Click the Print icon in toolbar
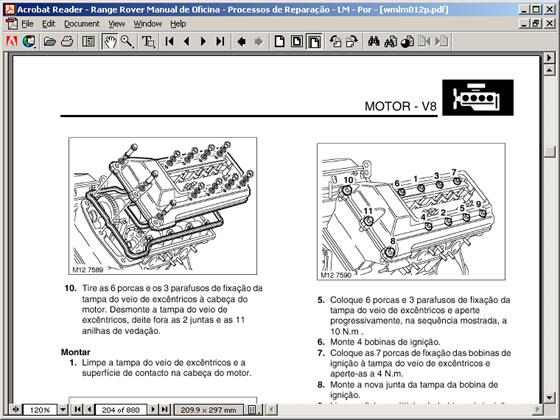This screenshot has height=420, width=560. pyautogui.click(x=67, y=42)
